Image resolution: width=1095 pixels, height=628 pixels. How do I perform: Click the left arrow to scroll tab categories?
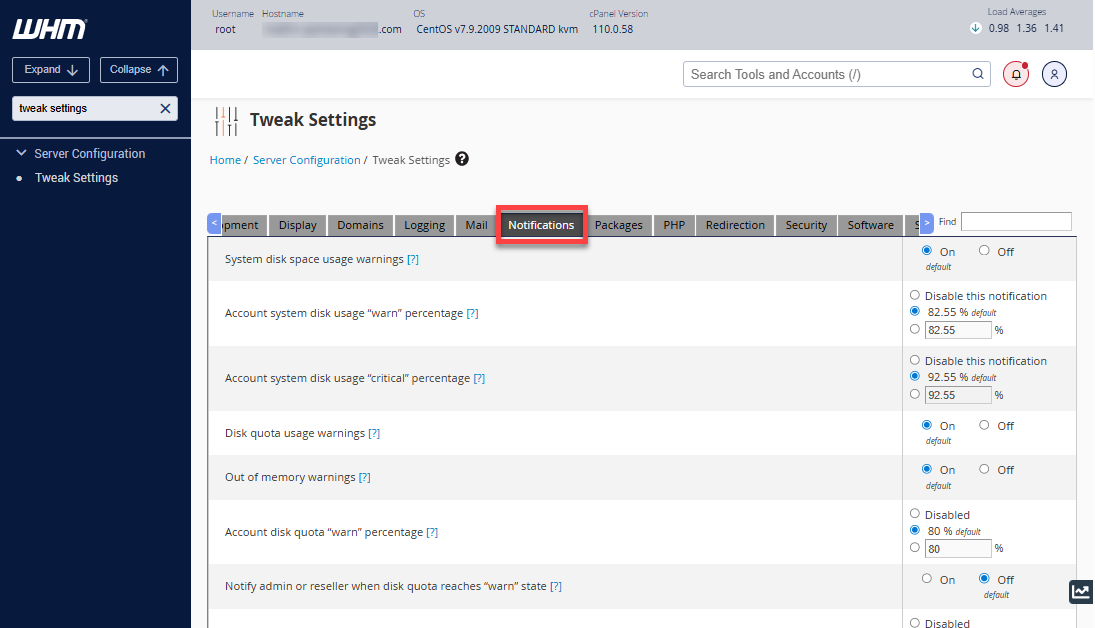(x=213, y=224)
